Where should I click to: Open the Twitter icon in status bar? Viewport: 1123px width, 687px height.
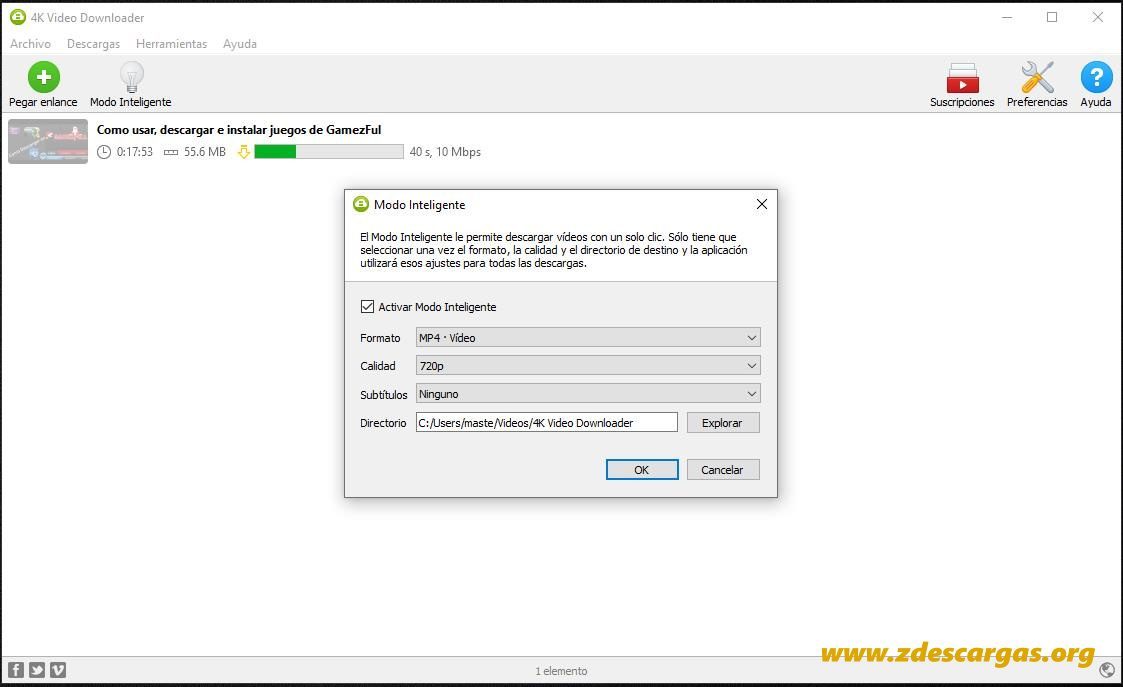[37, 670]
